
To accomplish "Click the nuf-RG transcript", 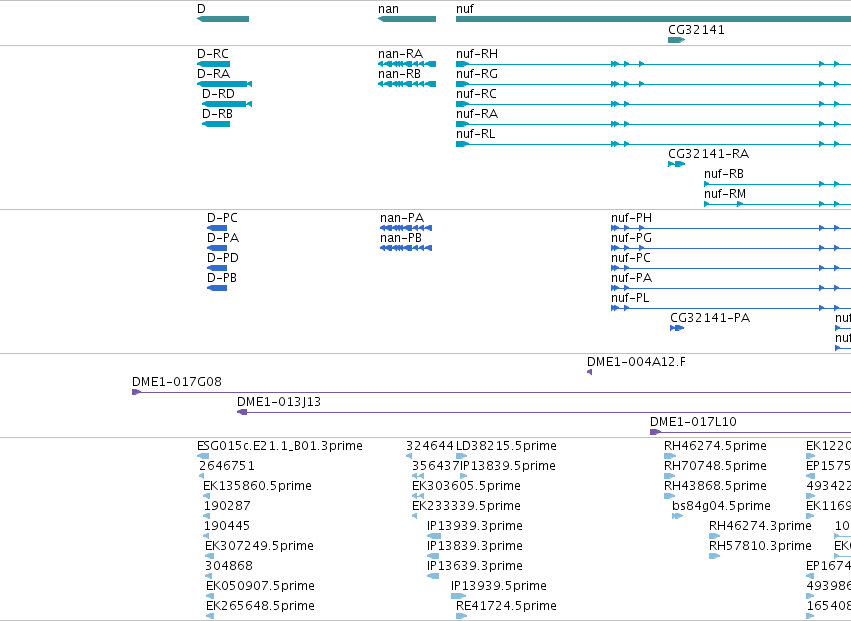I will (653, 84).
